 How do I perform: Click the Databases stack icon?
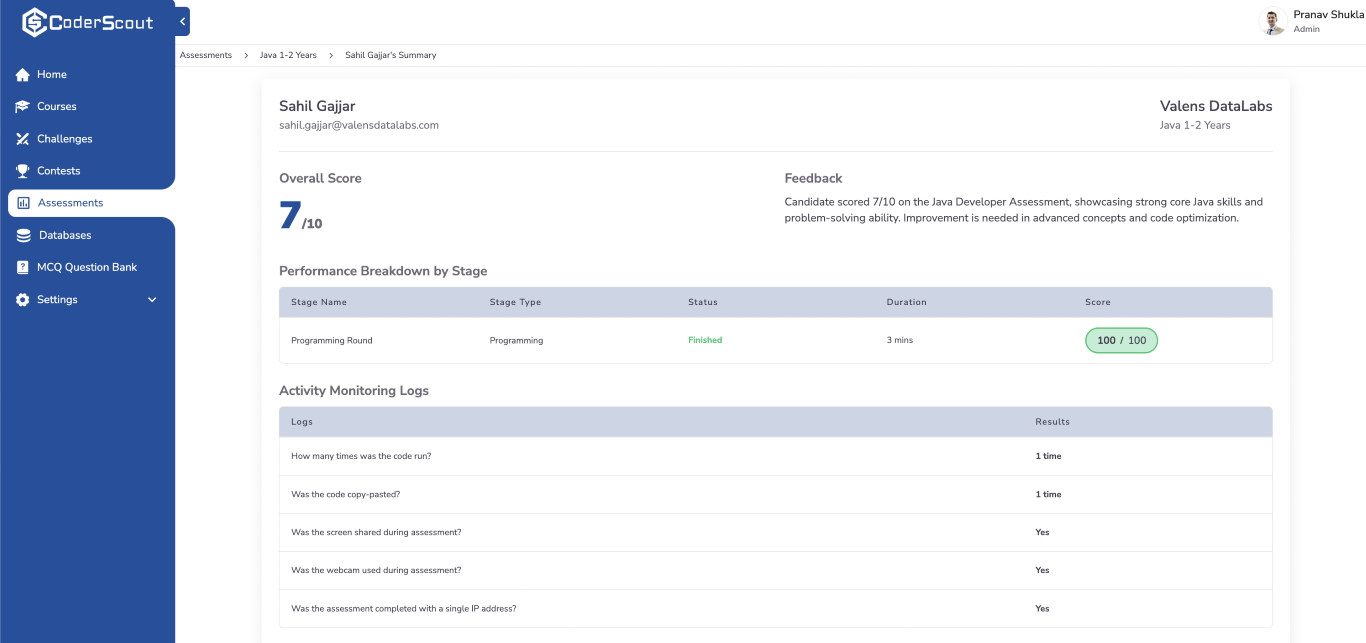click(23, 236)
